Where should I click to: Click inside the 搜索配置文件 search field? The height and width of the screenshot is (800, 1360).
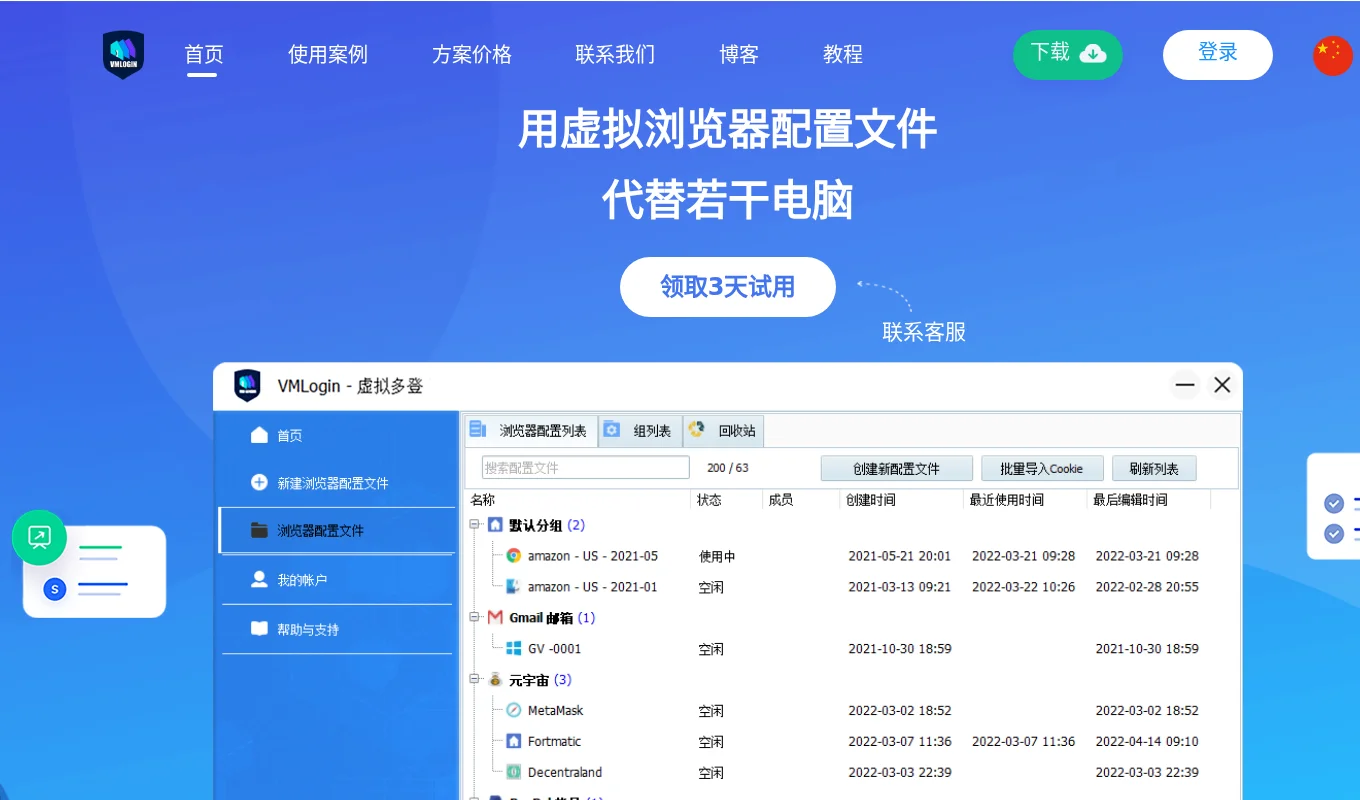click(585, 467)
